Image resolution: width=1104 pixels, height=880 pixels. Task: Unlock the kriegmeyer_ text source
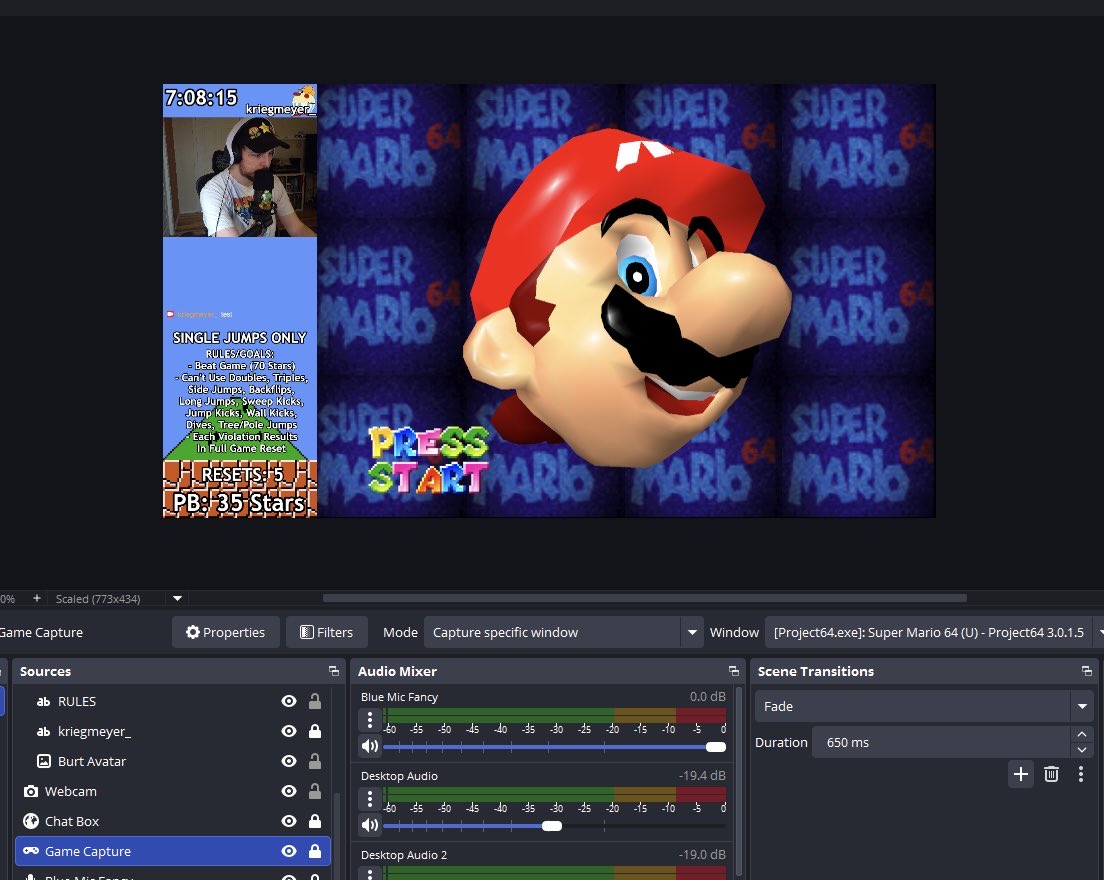click(315, 732)
